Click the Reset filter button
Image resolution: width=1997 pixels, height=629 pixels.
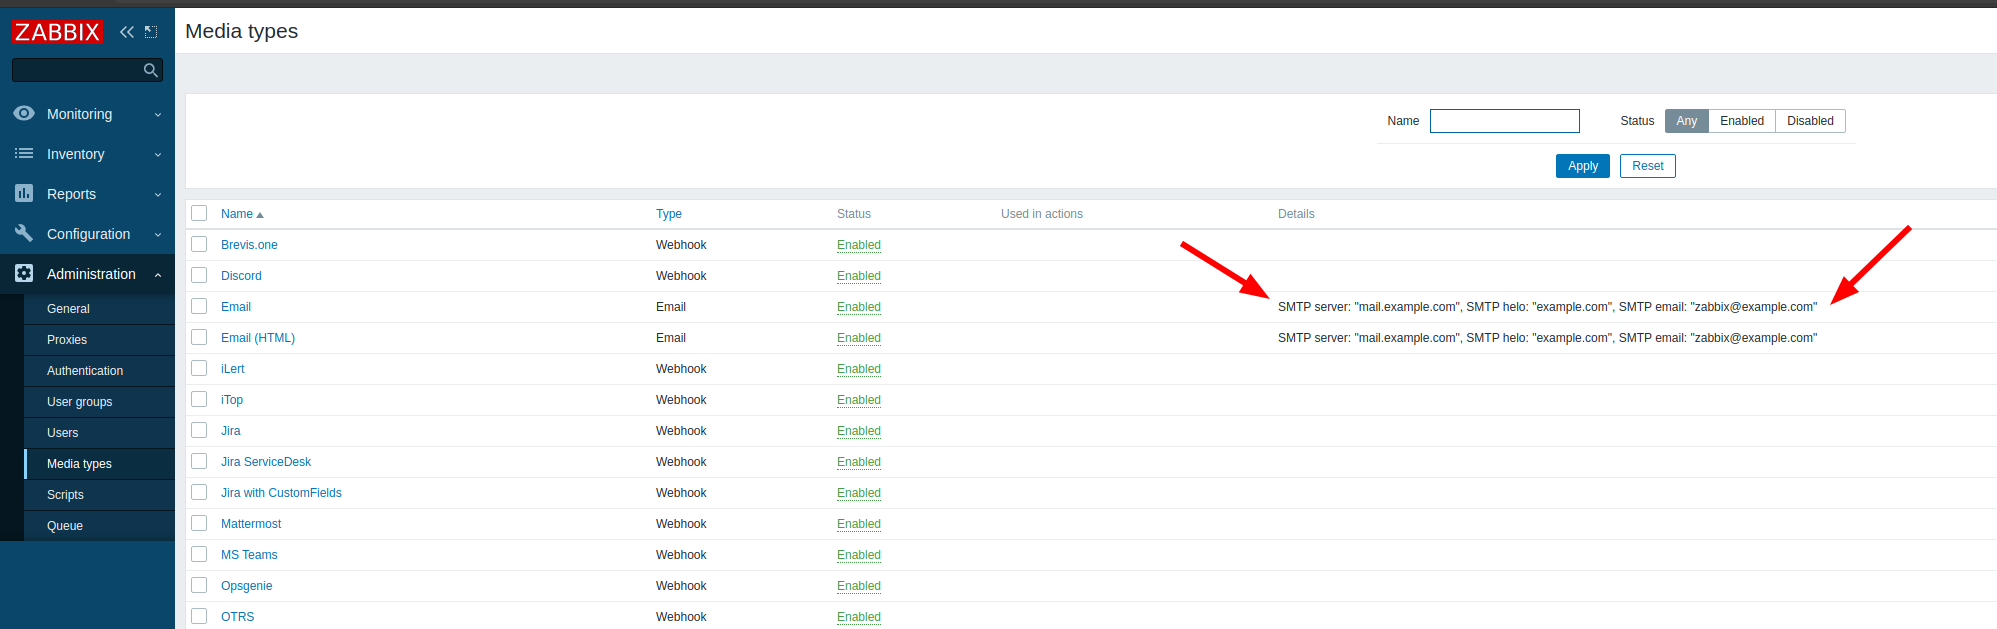(1648, 166)
